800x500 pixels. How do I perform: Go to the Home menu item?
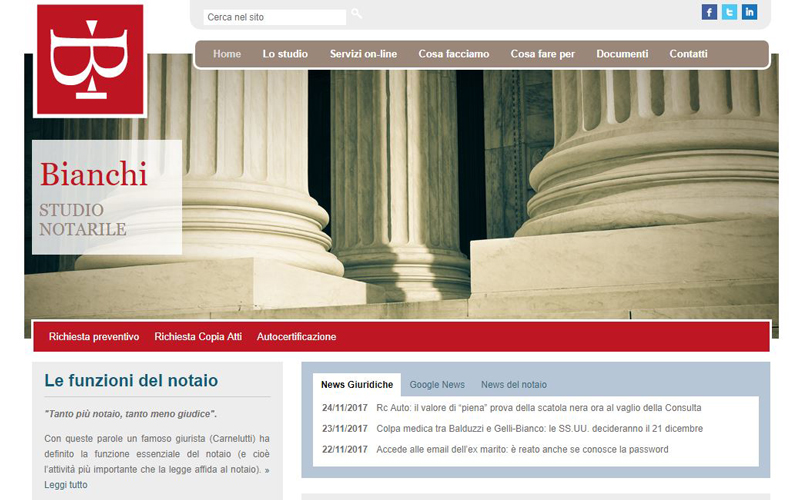[227, 54]
